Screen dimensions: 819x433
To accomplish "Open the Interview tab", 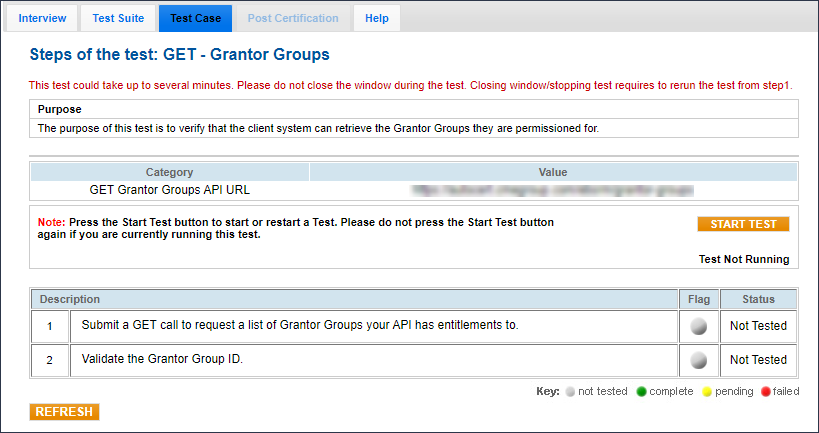I will pos(42,18).
